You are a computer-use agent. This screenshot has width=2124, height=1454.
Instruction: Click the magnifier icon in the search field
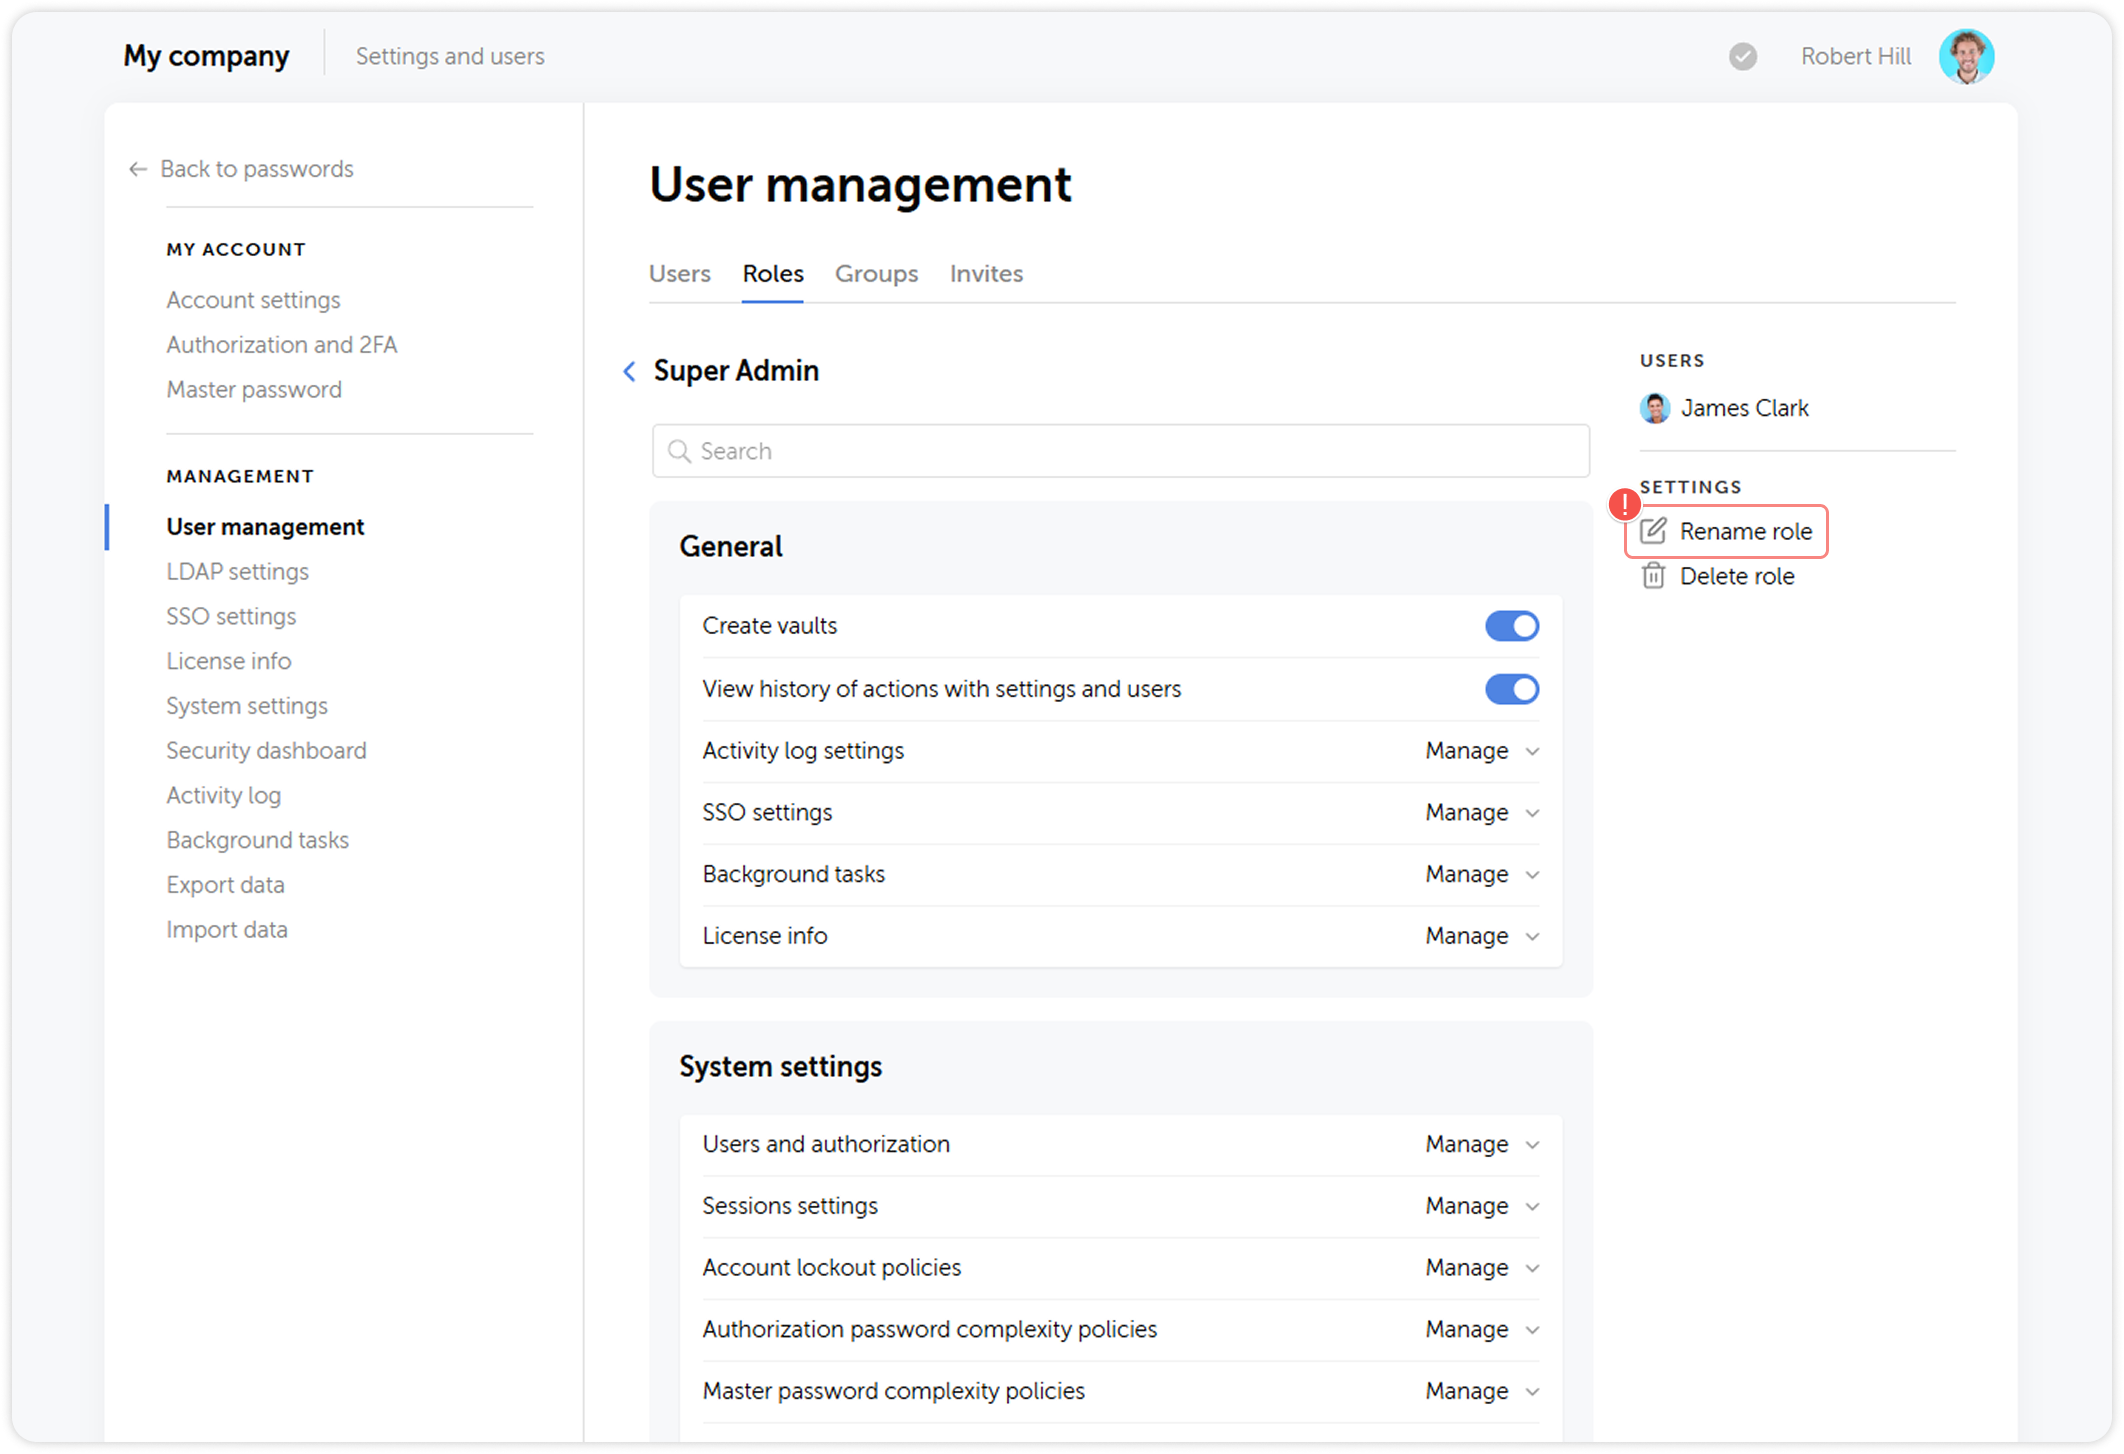click(679, 451)
